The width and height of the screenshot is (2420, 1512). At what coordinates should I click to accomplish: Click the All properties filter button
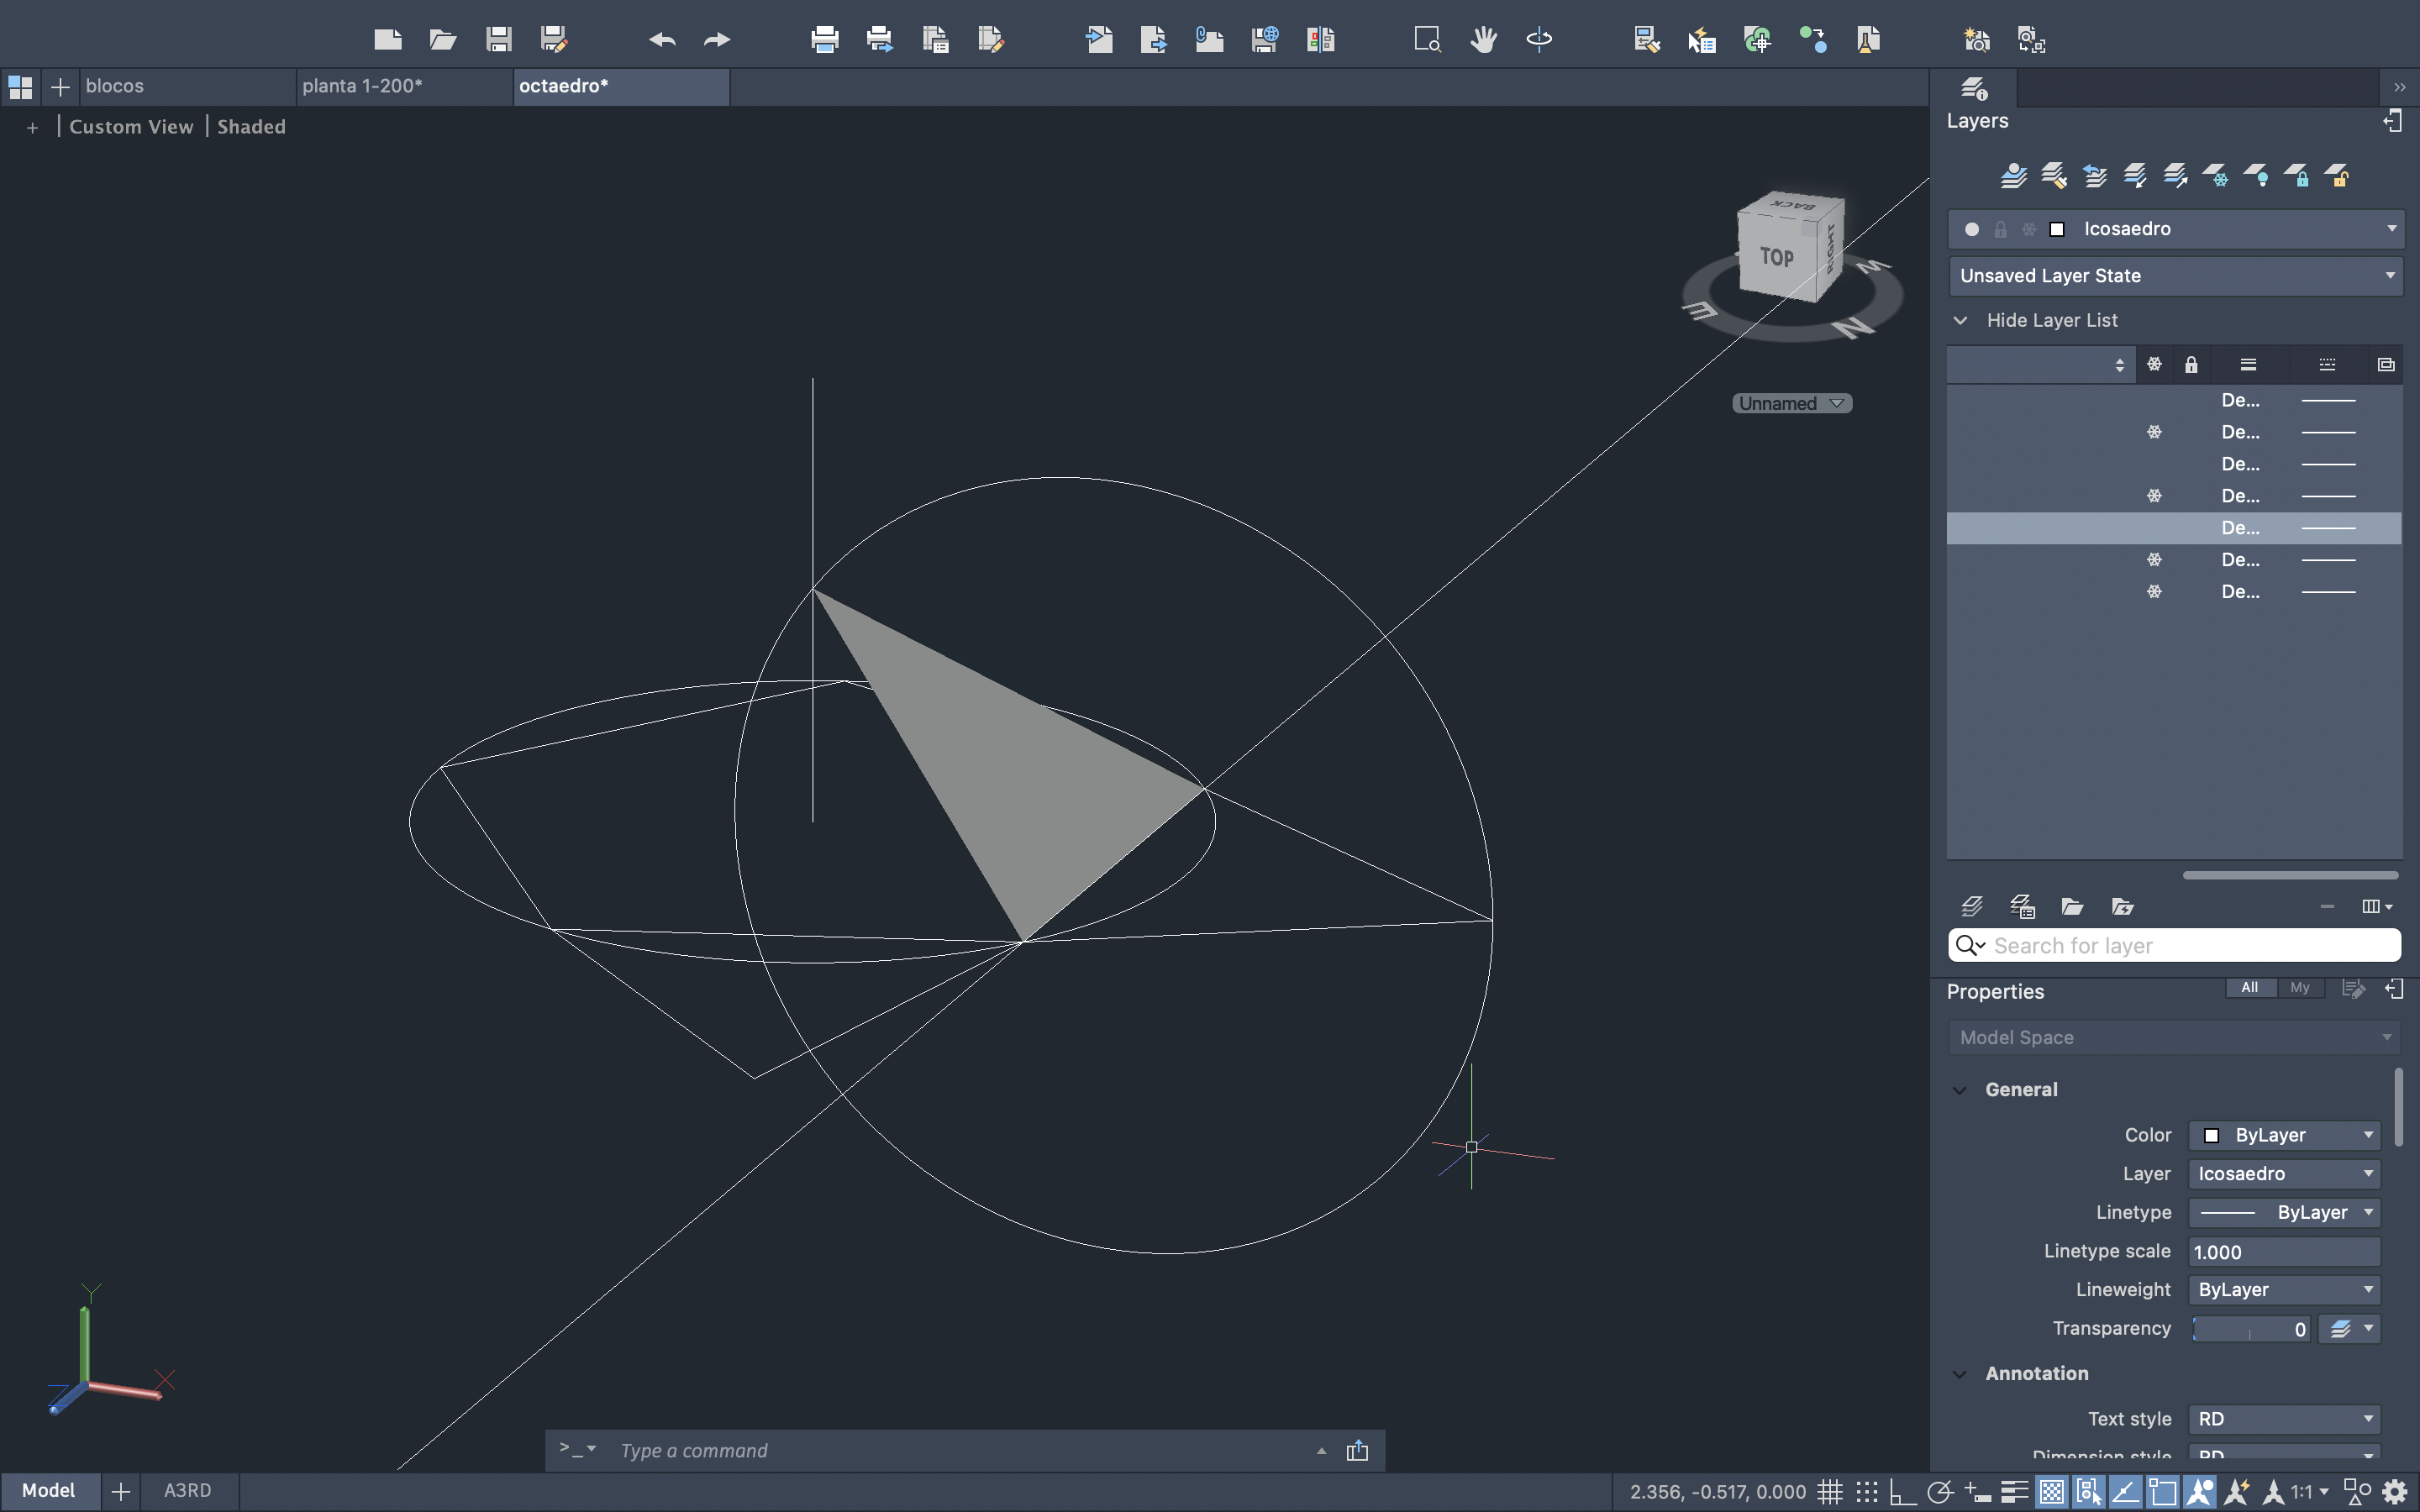pos(2249,987)
